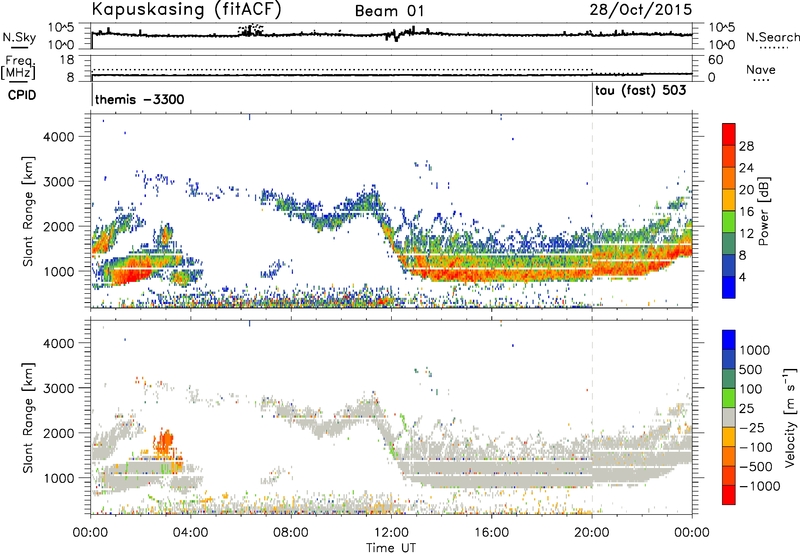Click the power colorbar value 4
Screen dimensions: 800x554
coord(744,278)
